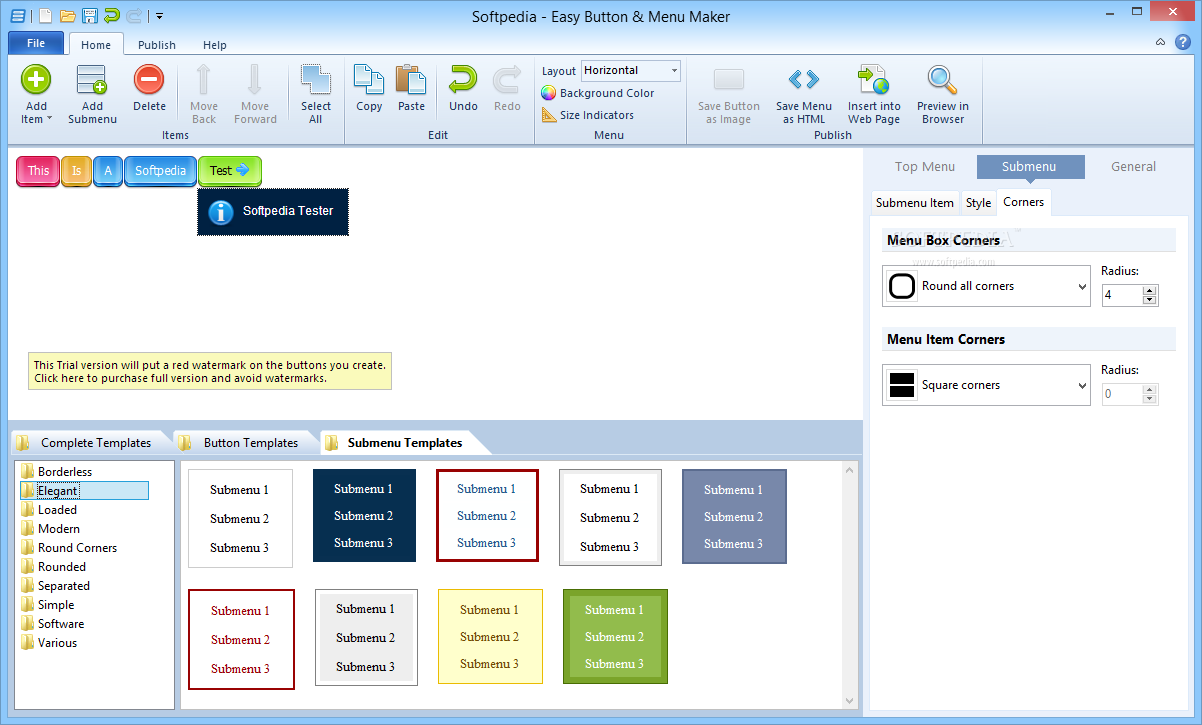Screen dimensions: 1202x725
Task: Delete the selected item
Action: point(149,88)
